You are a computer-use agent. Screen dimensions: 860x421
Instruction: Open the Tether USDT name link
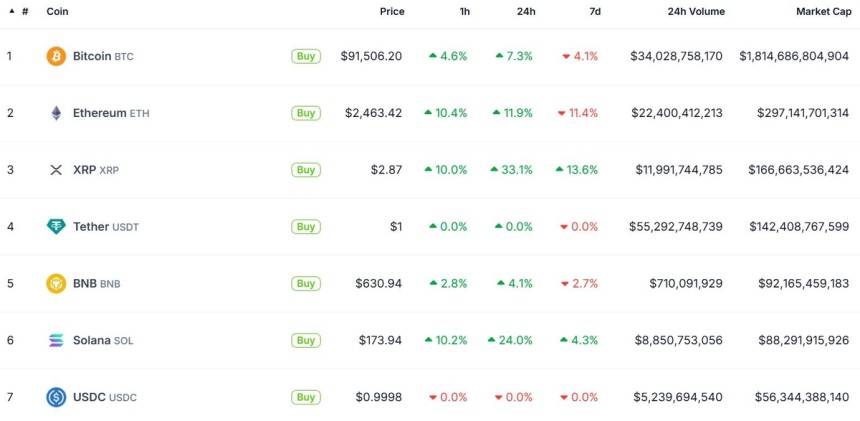(106, 226)
